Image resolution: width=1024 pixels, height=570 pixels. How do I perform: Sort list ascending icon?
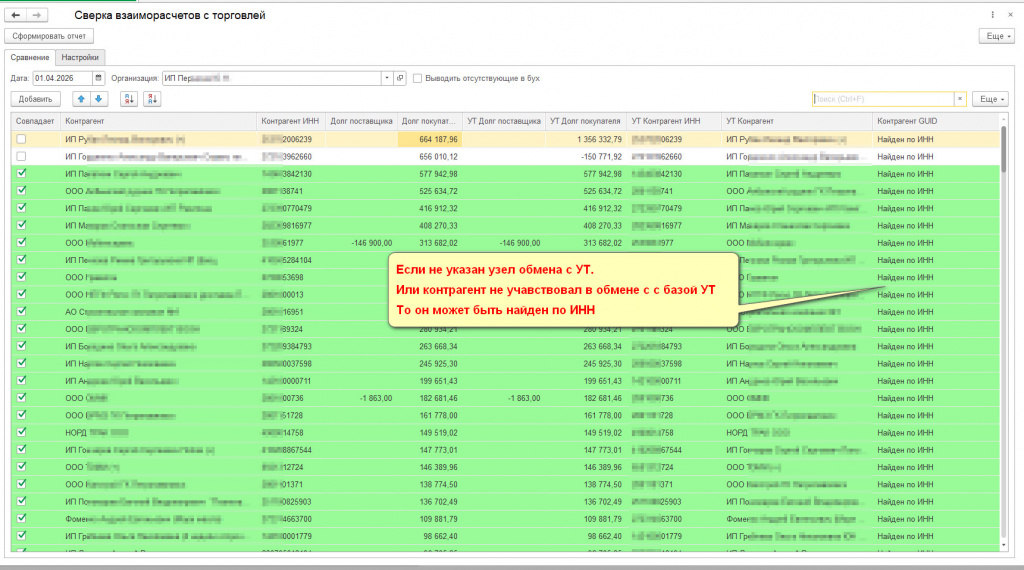coord(129,99)
